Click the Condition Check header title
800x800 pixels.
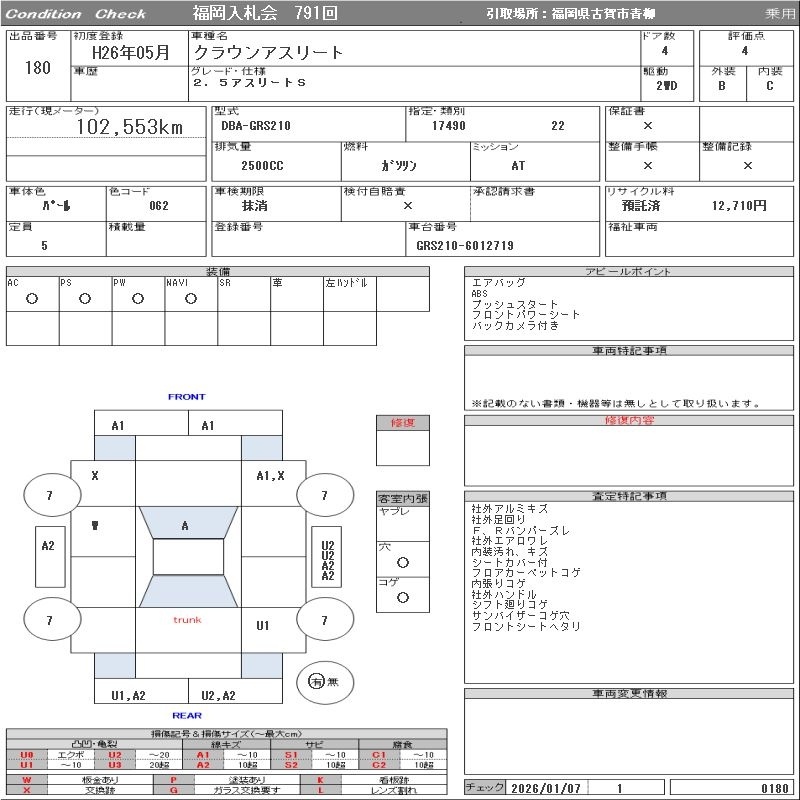pyautogui.click(x=76, y=14)
